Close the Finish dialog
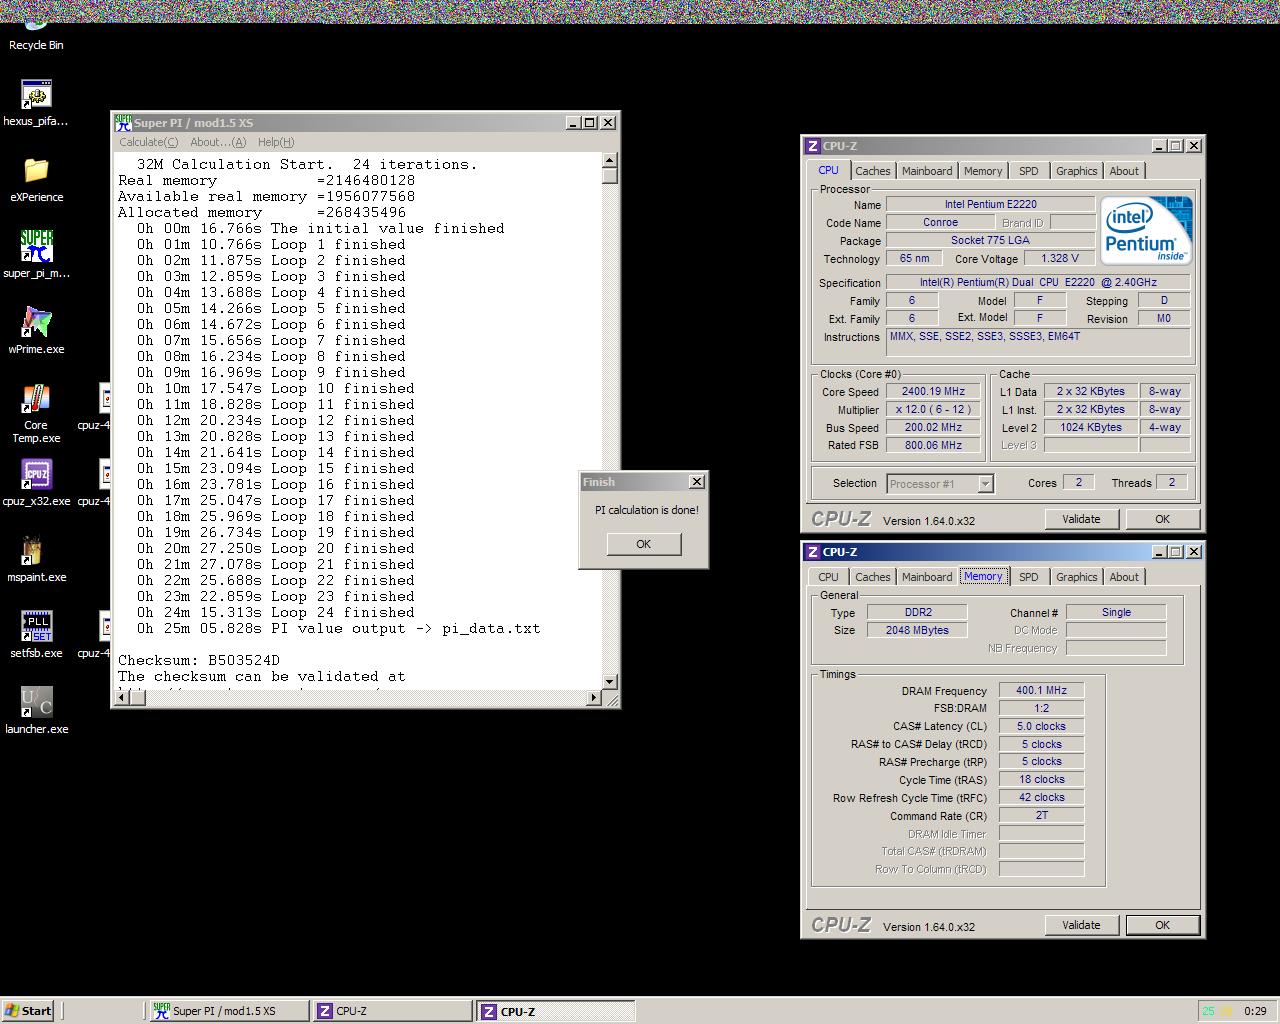The width and height of the screenshot is (1280, 1024). (x=696, y=482)
